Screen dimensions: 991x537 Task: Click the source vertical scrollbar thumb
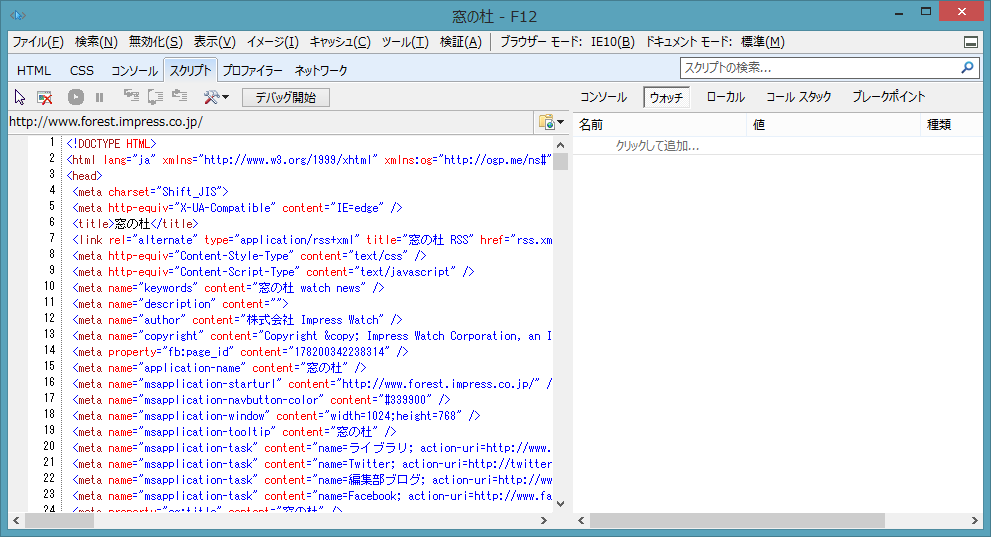[x=560, y=162]
